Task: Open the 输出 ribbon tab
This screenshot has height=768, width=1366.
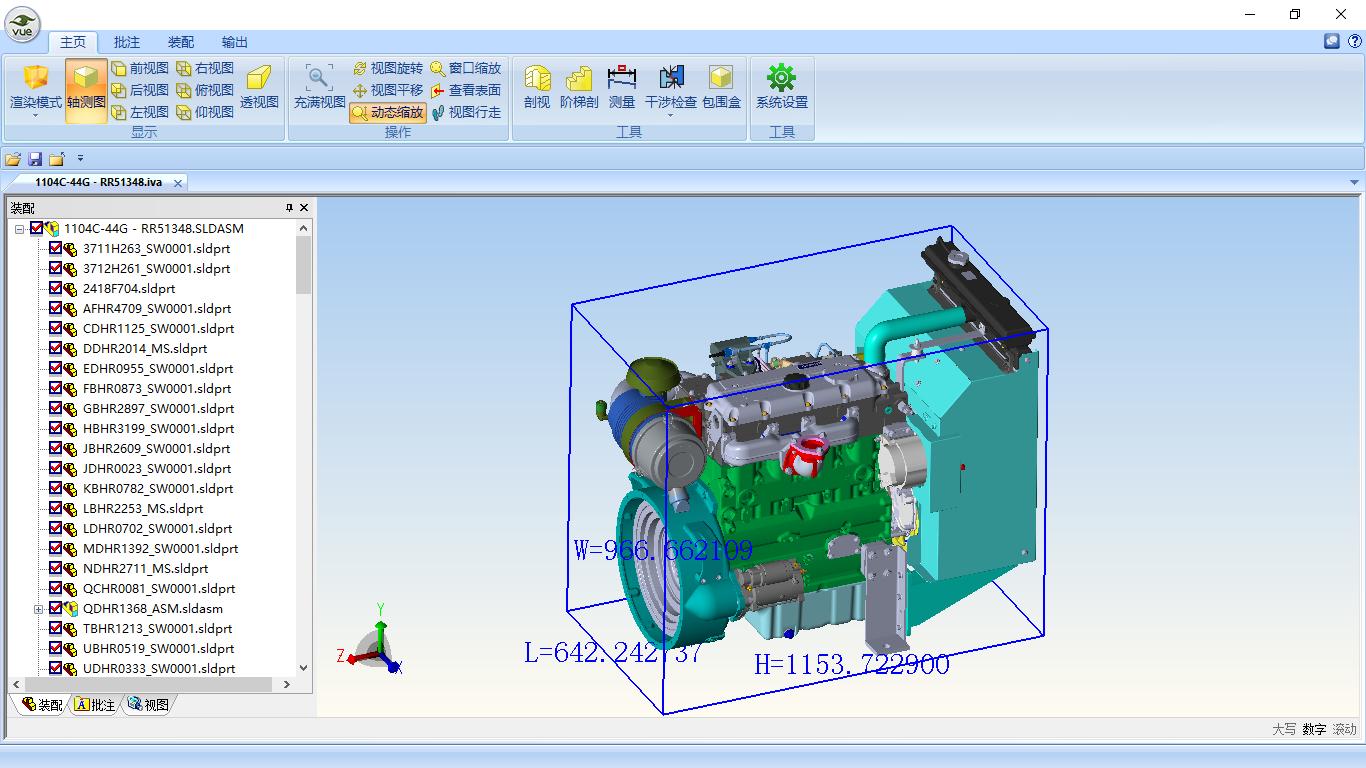Action: pyautogui.click(x=235, y=42)
